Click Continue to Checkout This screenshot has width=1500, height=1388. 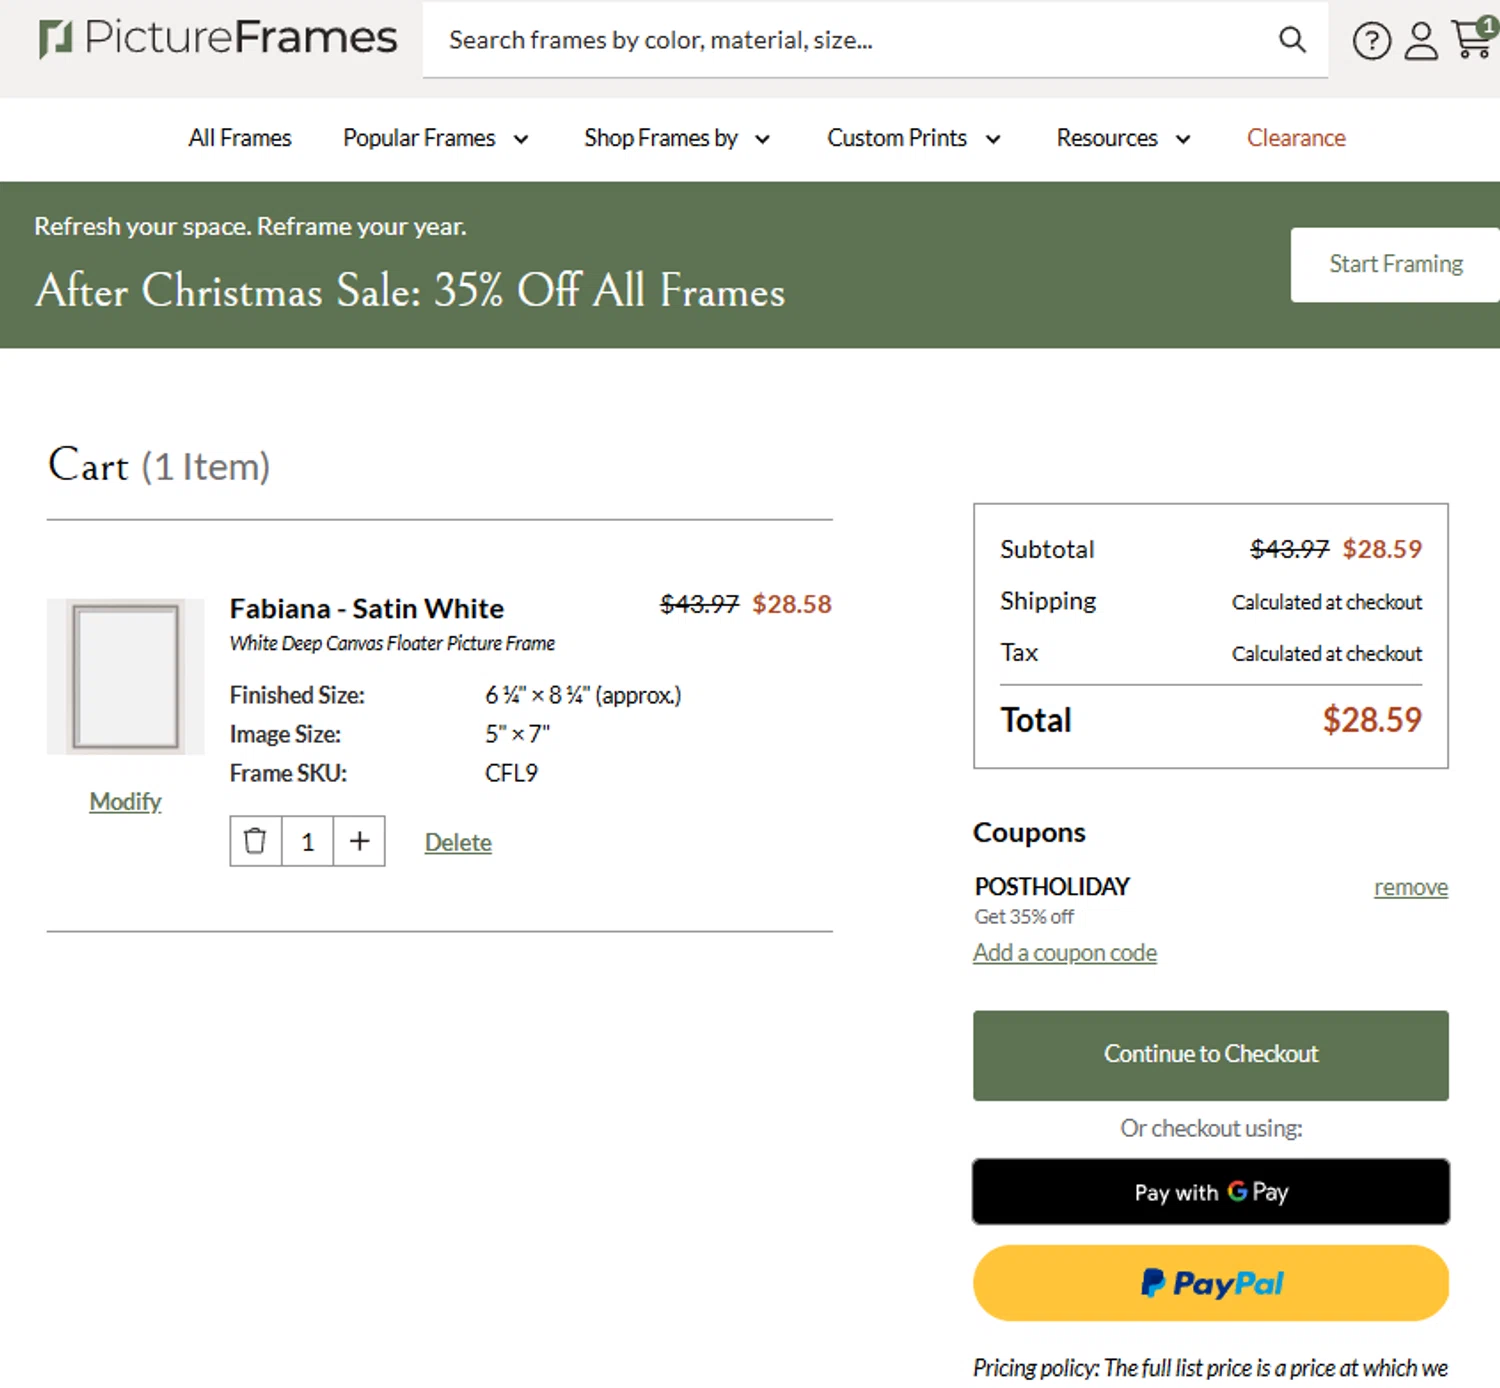[1210, 1055]
